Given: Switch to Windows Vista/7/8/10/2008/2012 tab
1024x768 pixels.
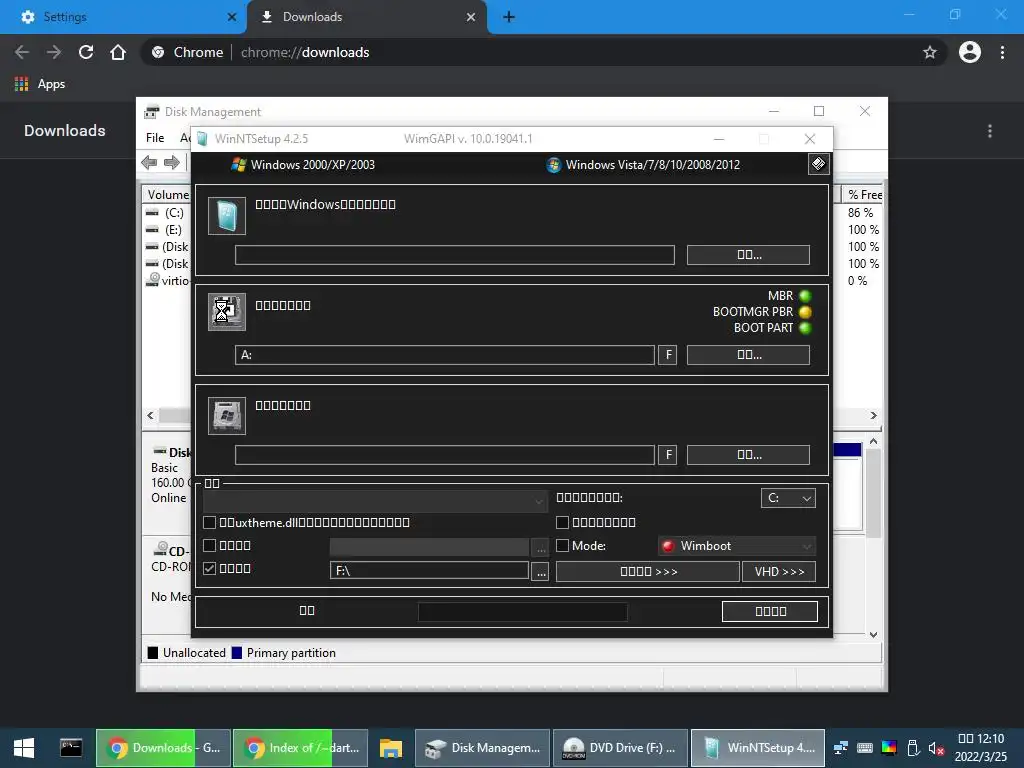Looking at the screenshot, I should click(x=643, y=165).
